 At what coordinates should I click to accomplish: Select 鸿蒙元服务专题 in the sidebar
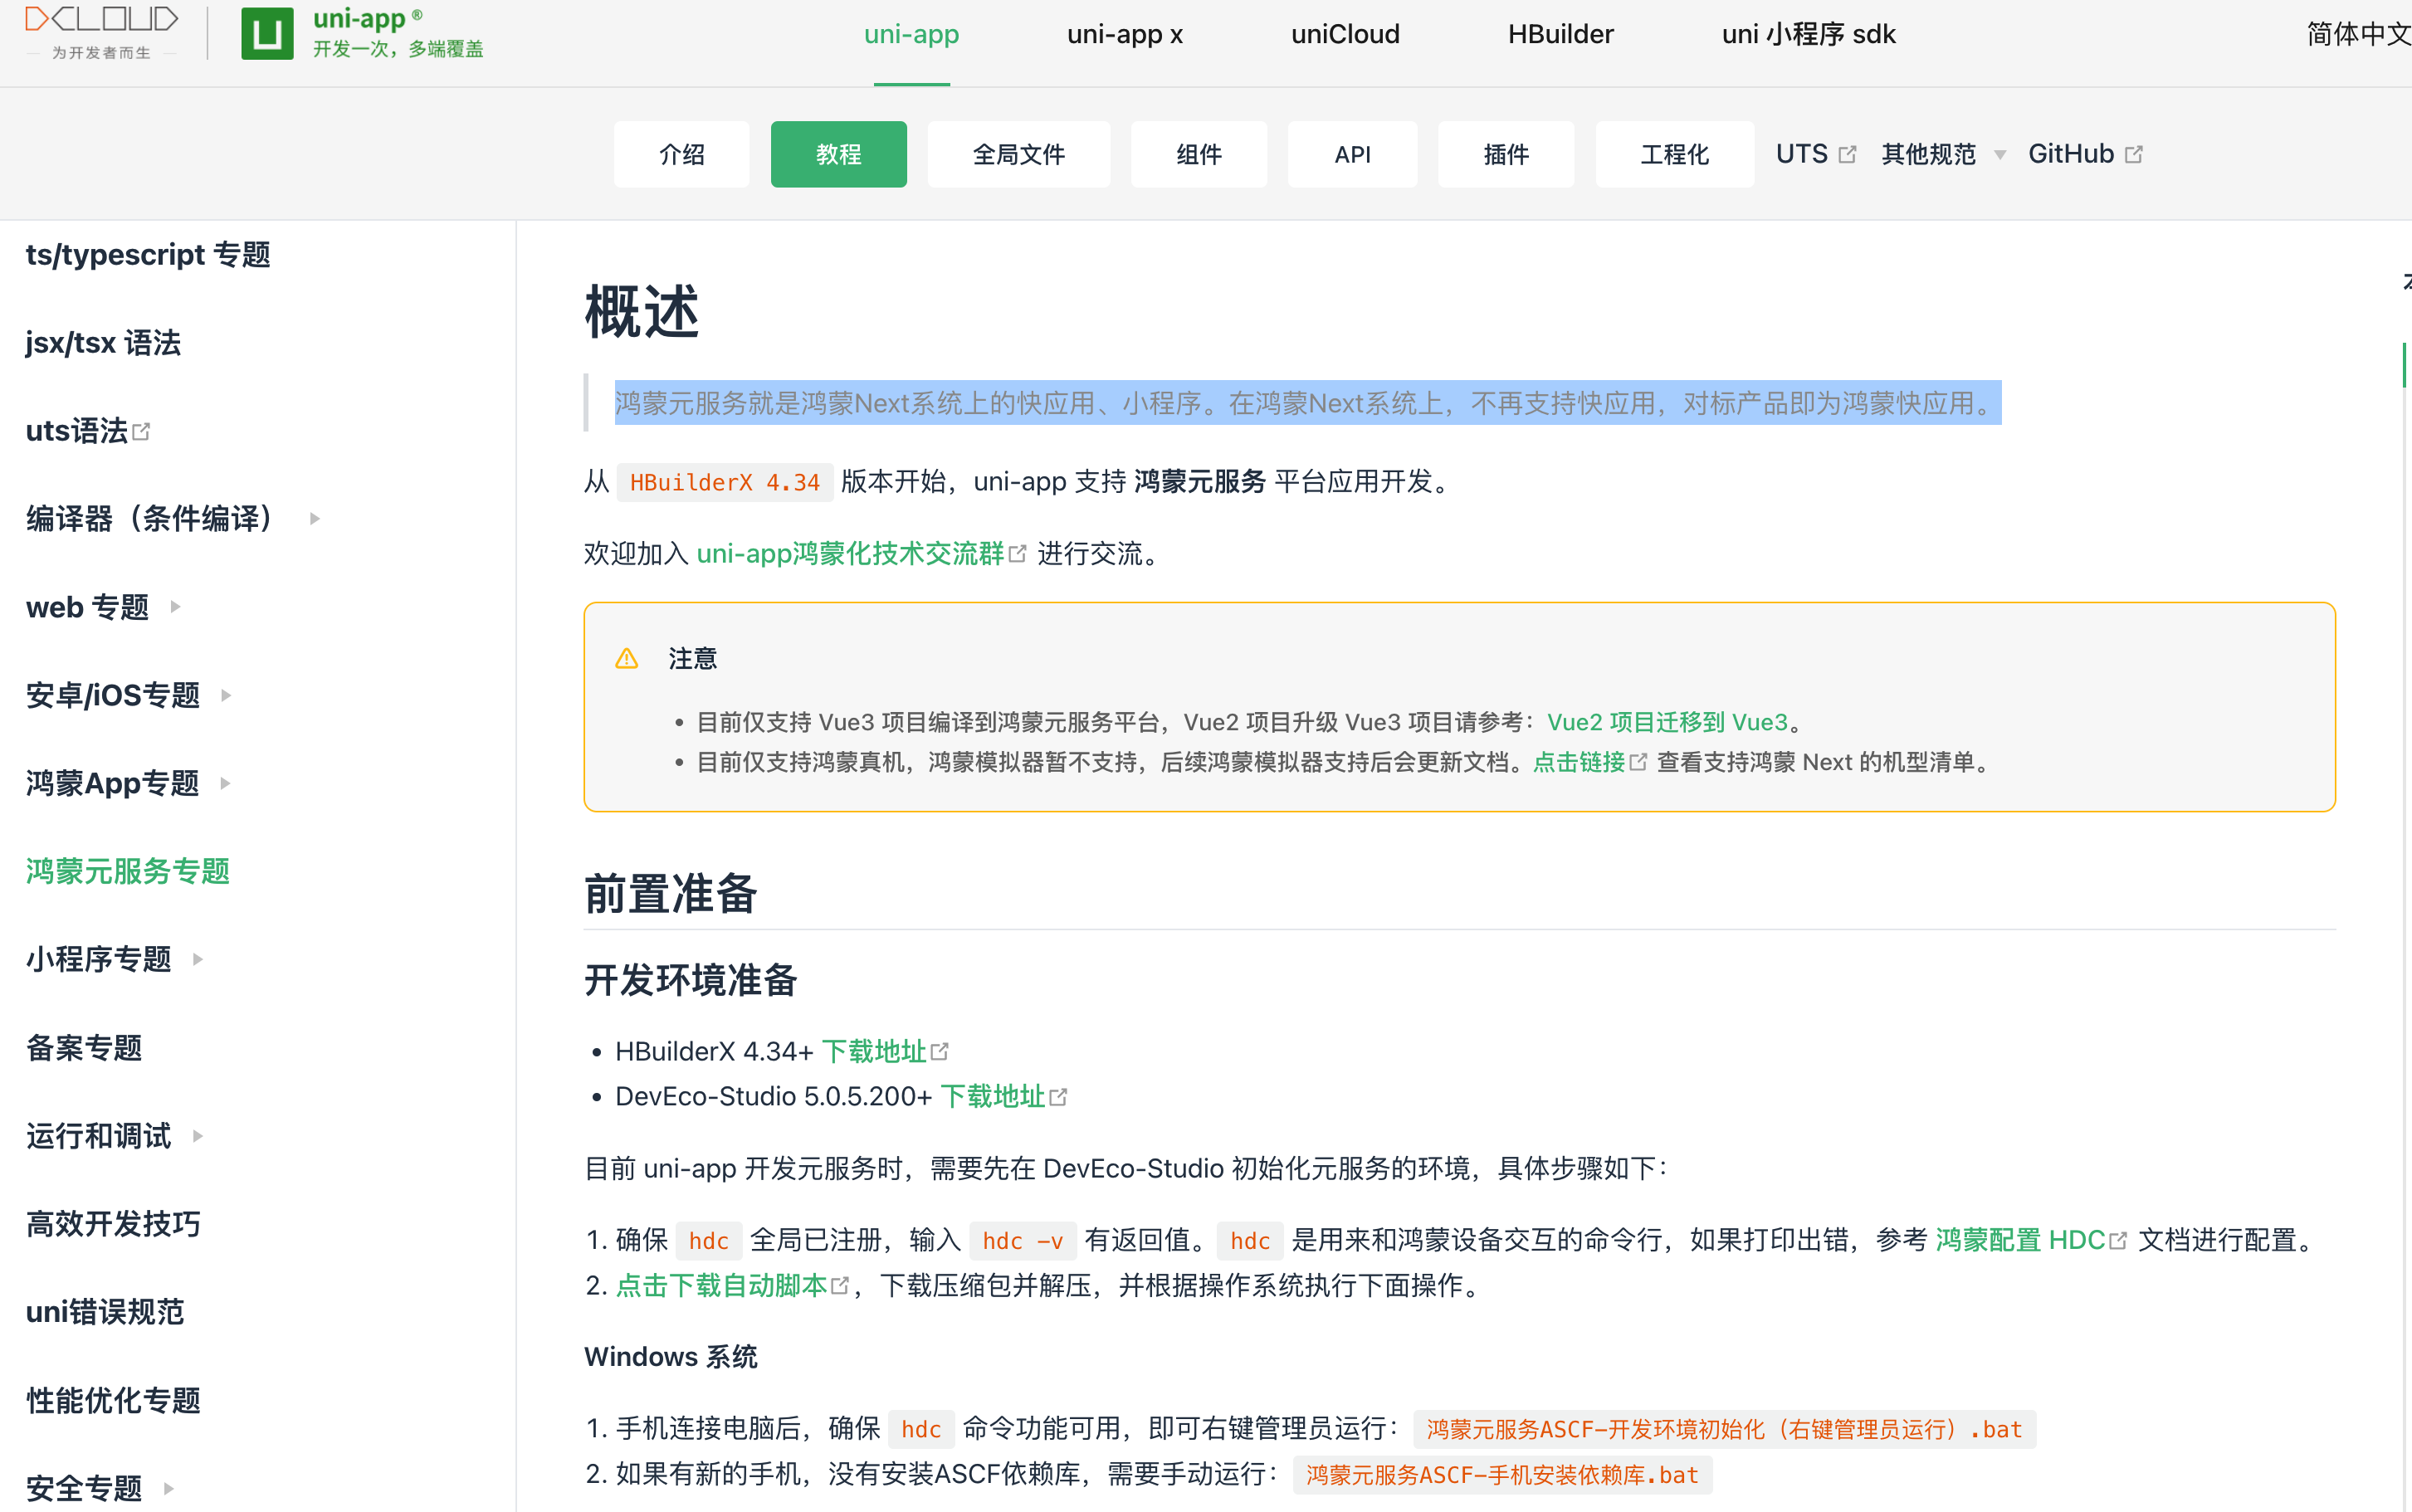(128, 871)
